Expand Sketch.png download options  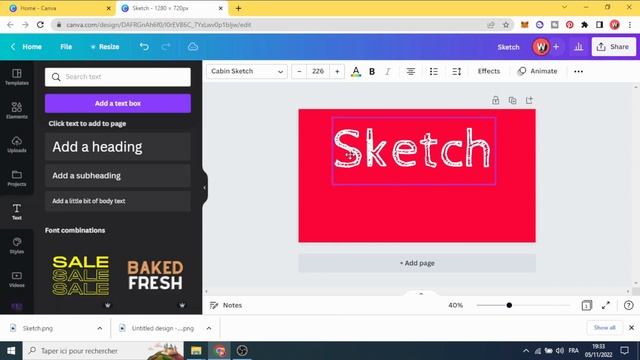click(100, 328)
